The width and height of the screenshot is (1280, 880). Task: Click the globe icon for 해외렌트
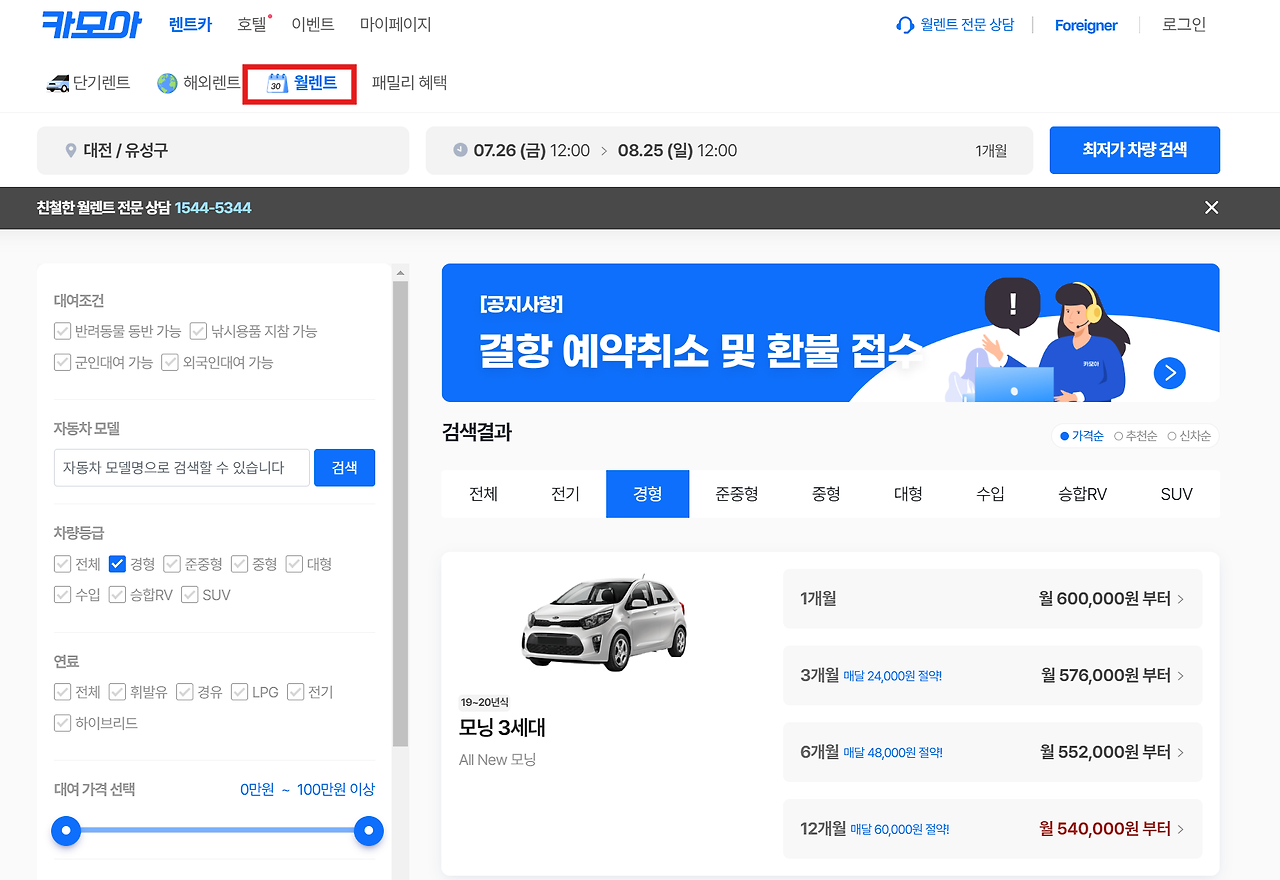(x=167, y=83)
